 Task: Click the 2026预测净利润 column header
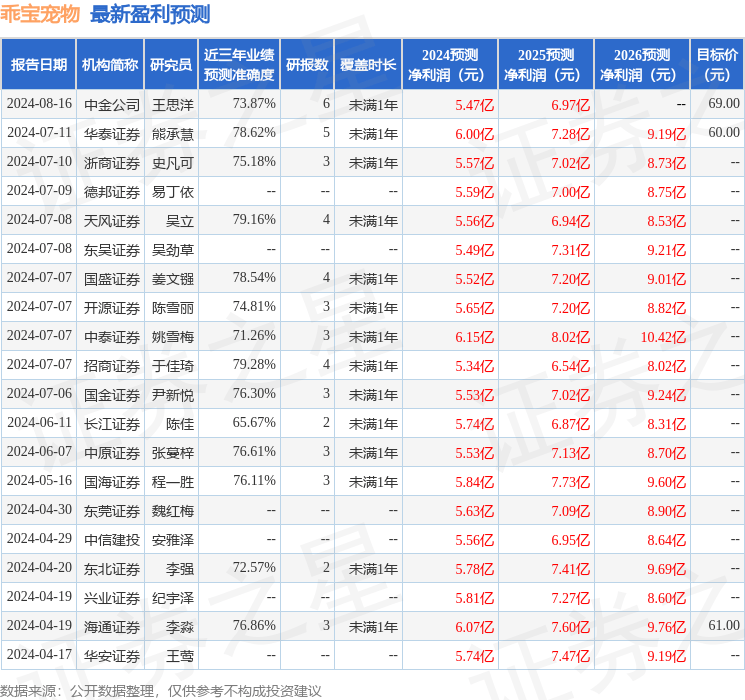[642, 65]
